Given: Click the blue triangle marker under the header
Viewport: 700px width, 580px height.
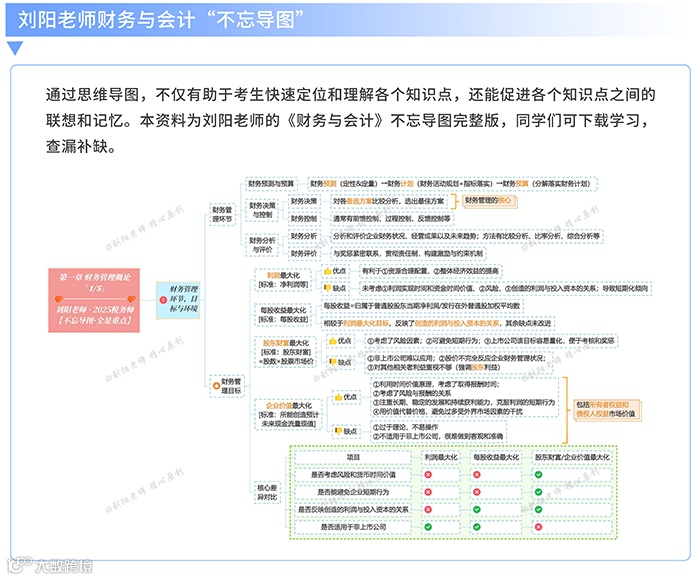Looking at the screenshot, I should coord(15,48).
